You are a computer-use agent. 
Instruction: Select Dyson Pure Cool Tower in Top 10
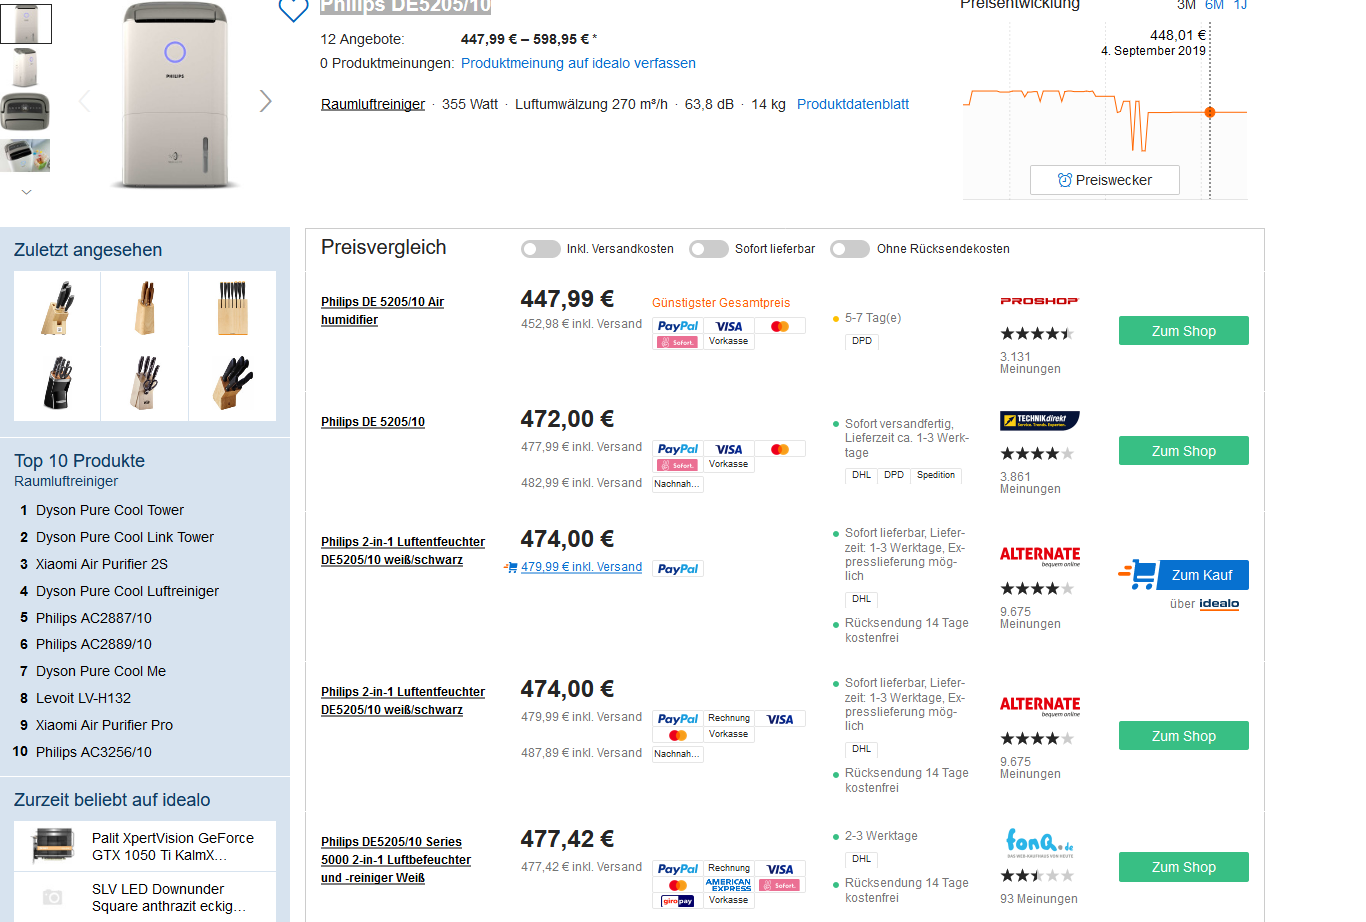click(110, 510)
